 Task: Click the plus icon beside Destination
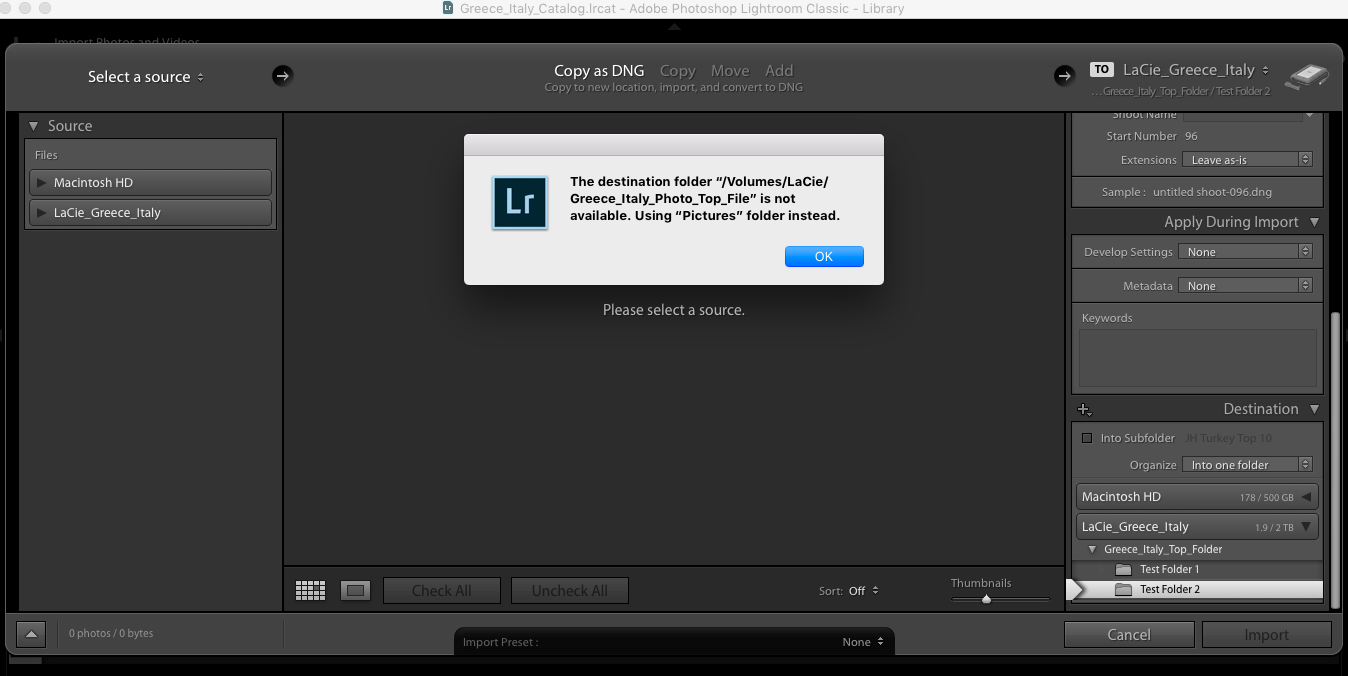click(1084, 410)
